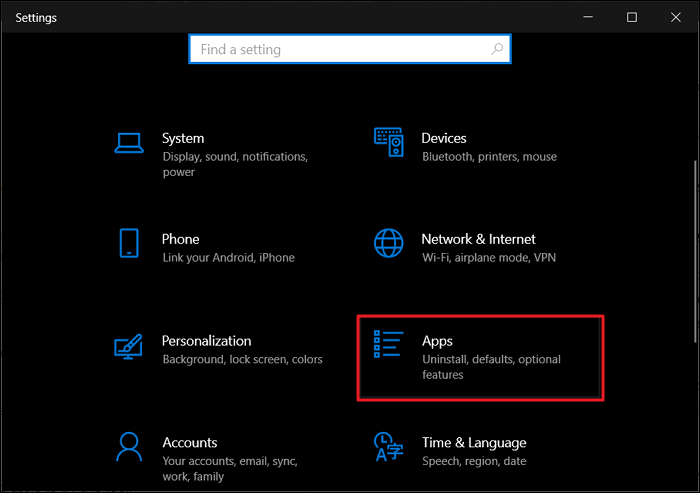
Task: Go to Phone settings label
Action: [181, 239]
